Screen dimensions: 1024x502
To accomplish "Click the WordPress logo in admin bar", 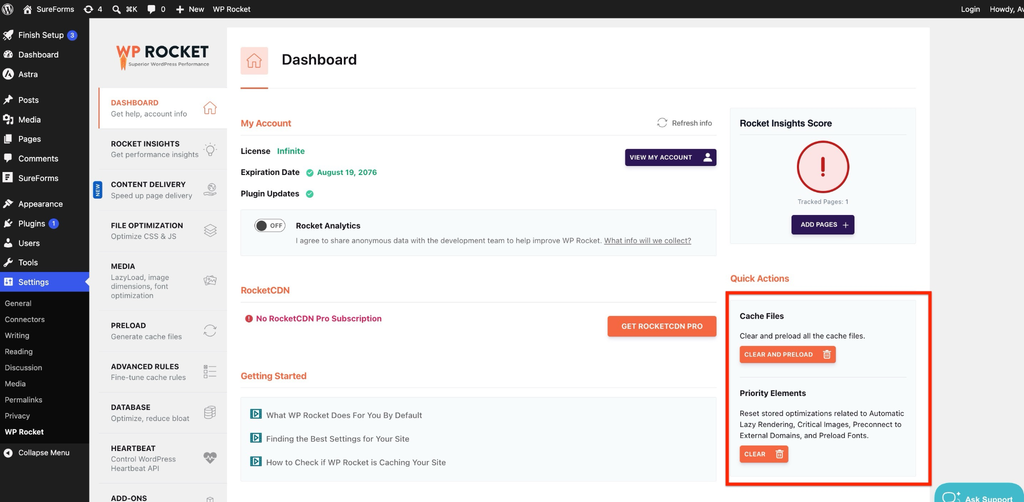I will (x=7, y=9).
